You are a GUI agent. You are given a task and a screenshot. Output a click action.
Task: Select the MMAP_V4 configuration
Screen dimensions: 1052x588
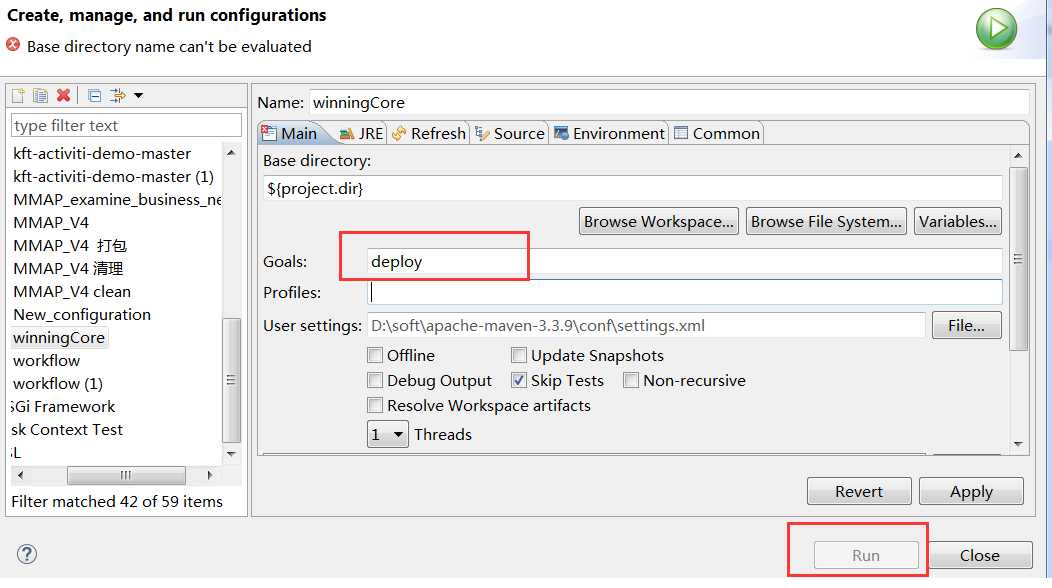click(x=51, y=222)
